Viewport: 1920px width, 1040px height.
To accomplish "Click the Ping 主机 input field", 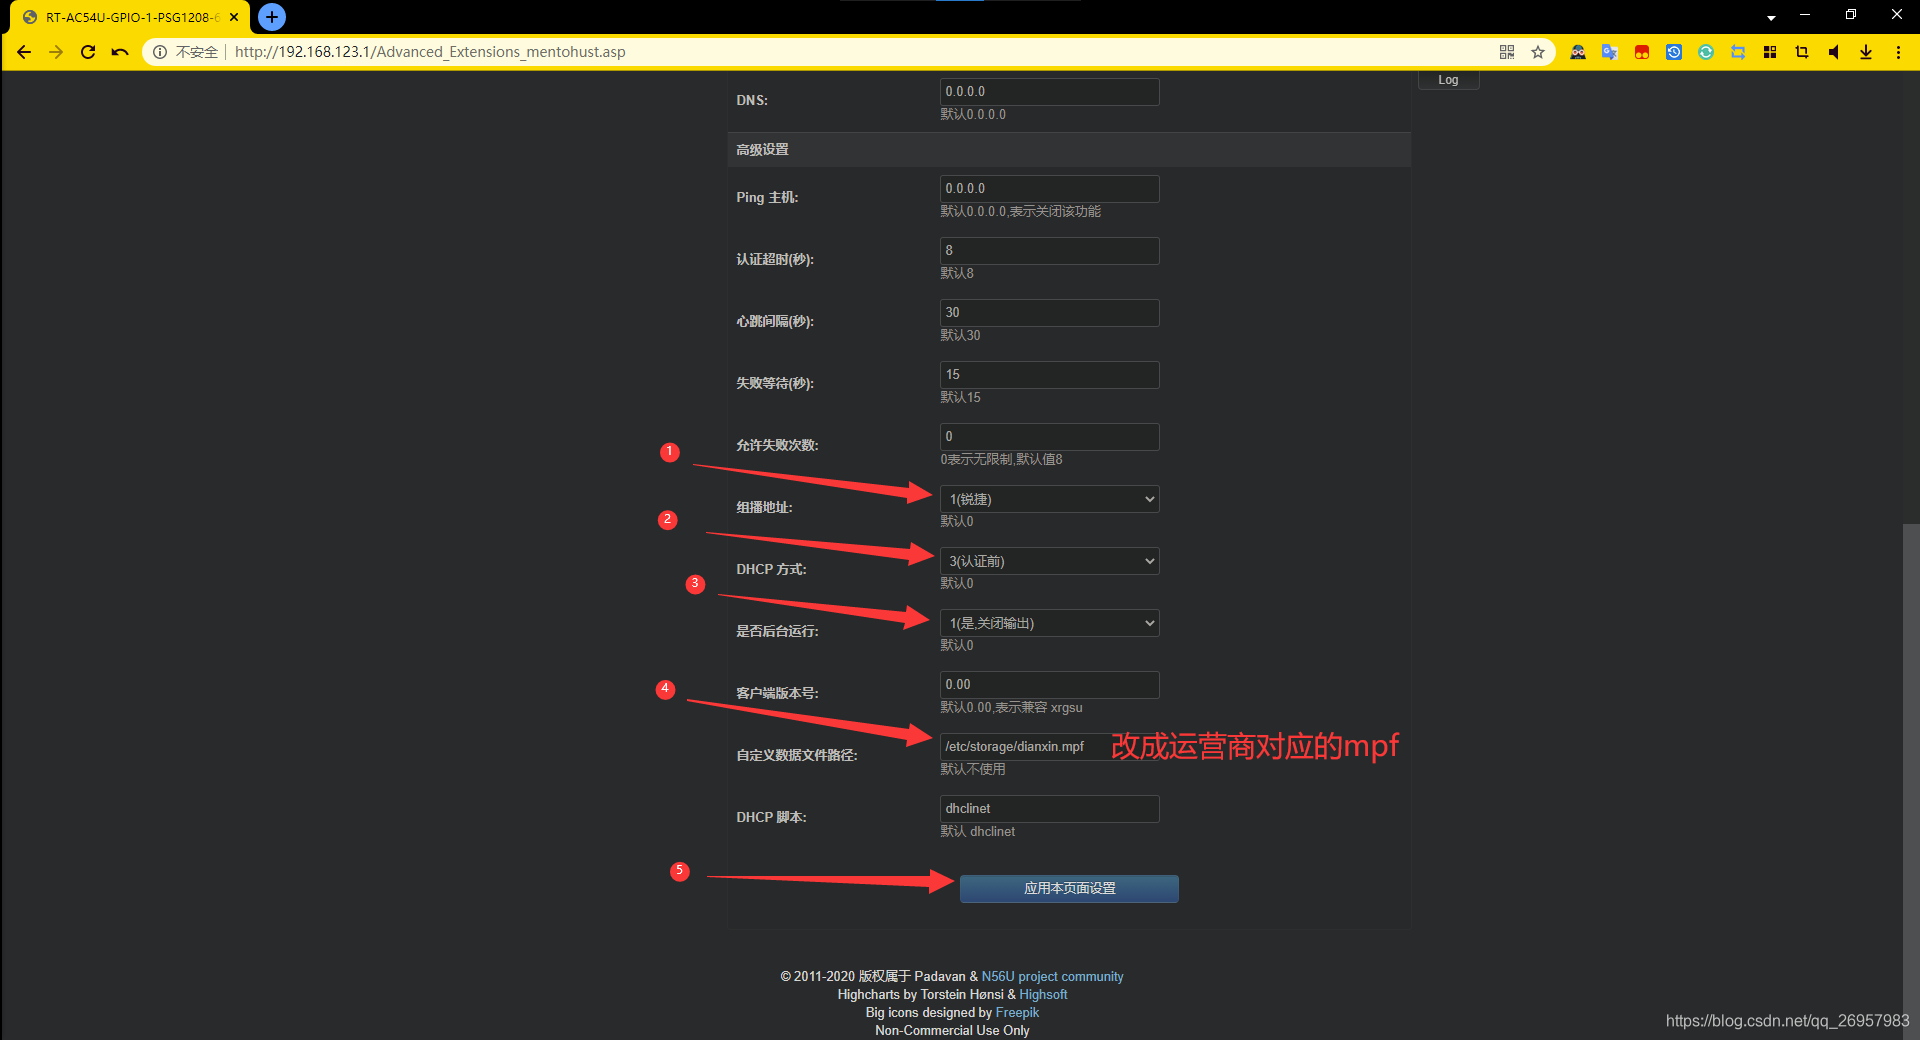I will (1049, 188).
